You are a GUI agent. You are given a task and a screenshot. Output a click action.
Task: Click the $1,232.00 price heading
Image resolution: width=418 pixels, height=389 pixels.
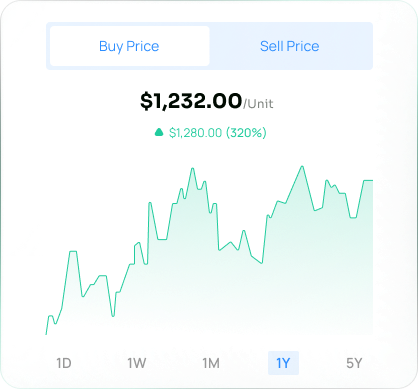click(x=191, y=101)
